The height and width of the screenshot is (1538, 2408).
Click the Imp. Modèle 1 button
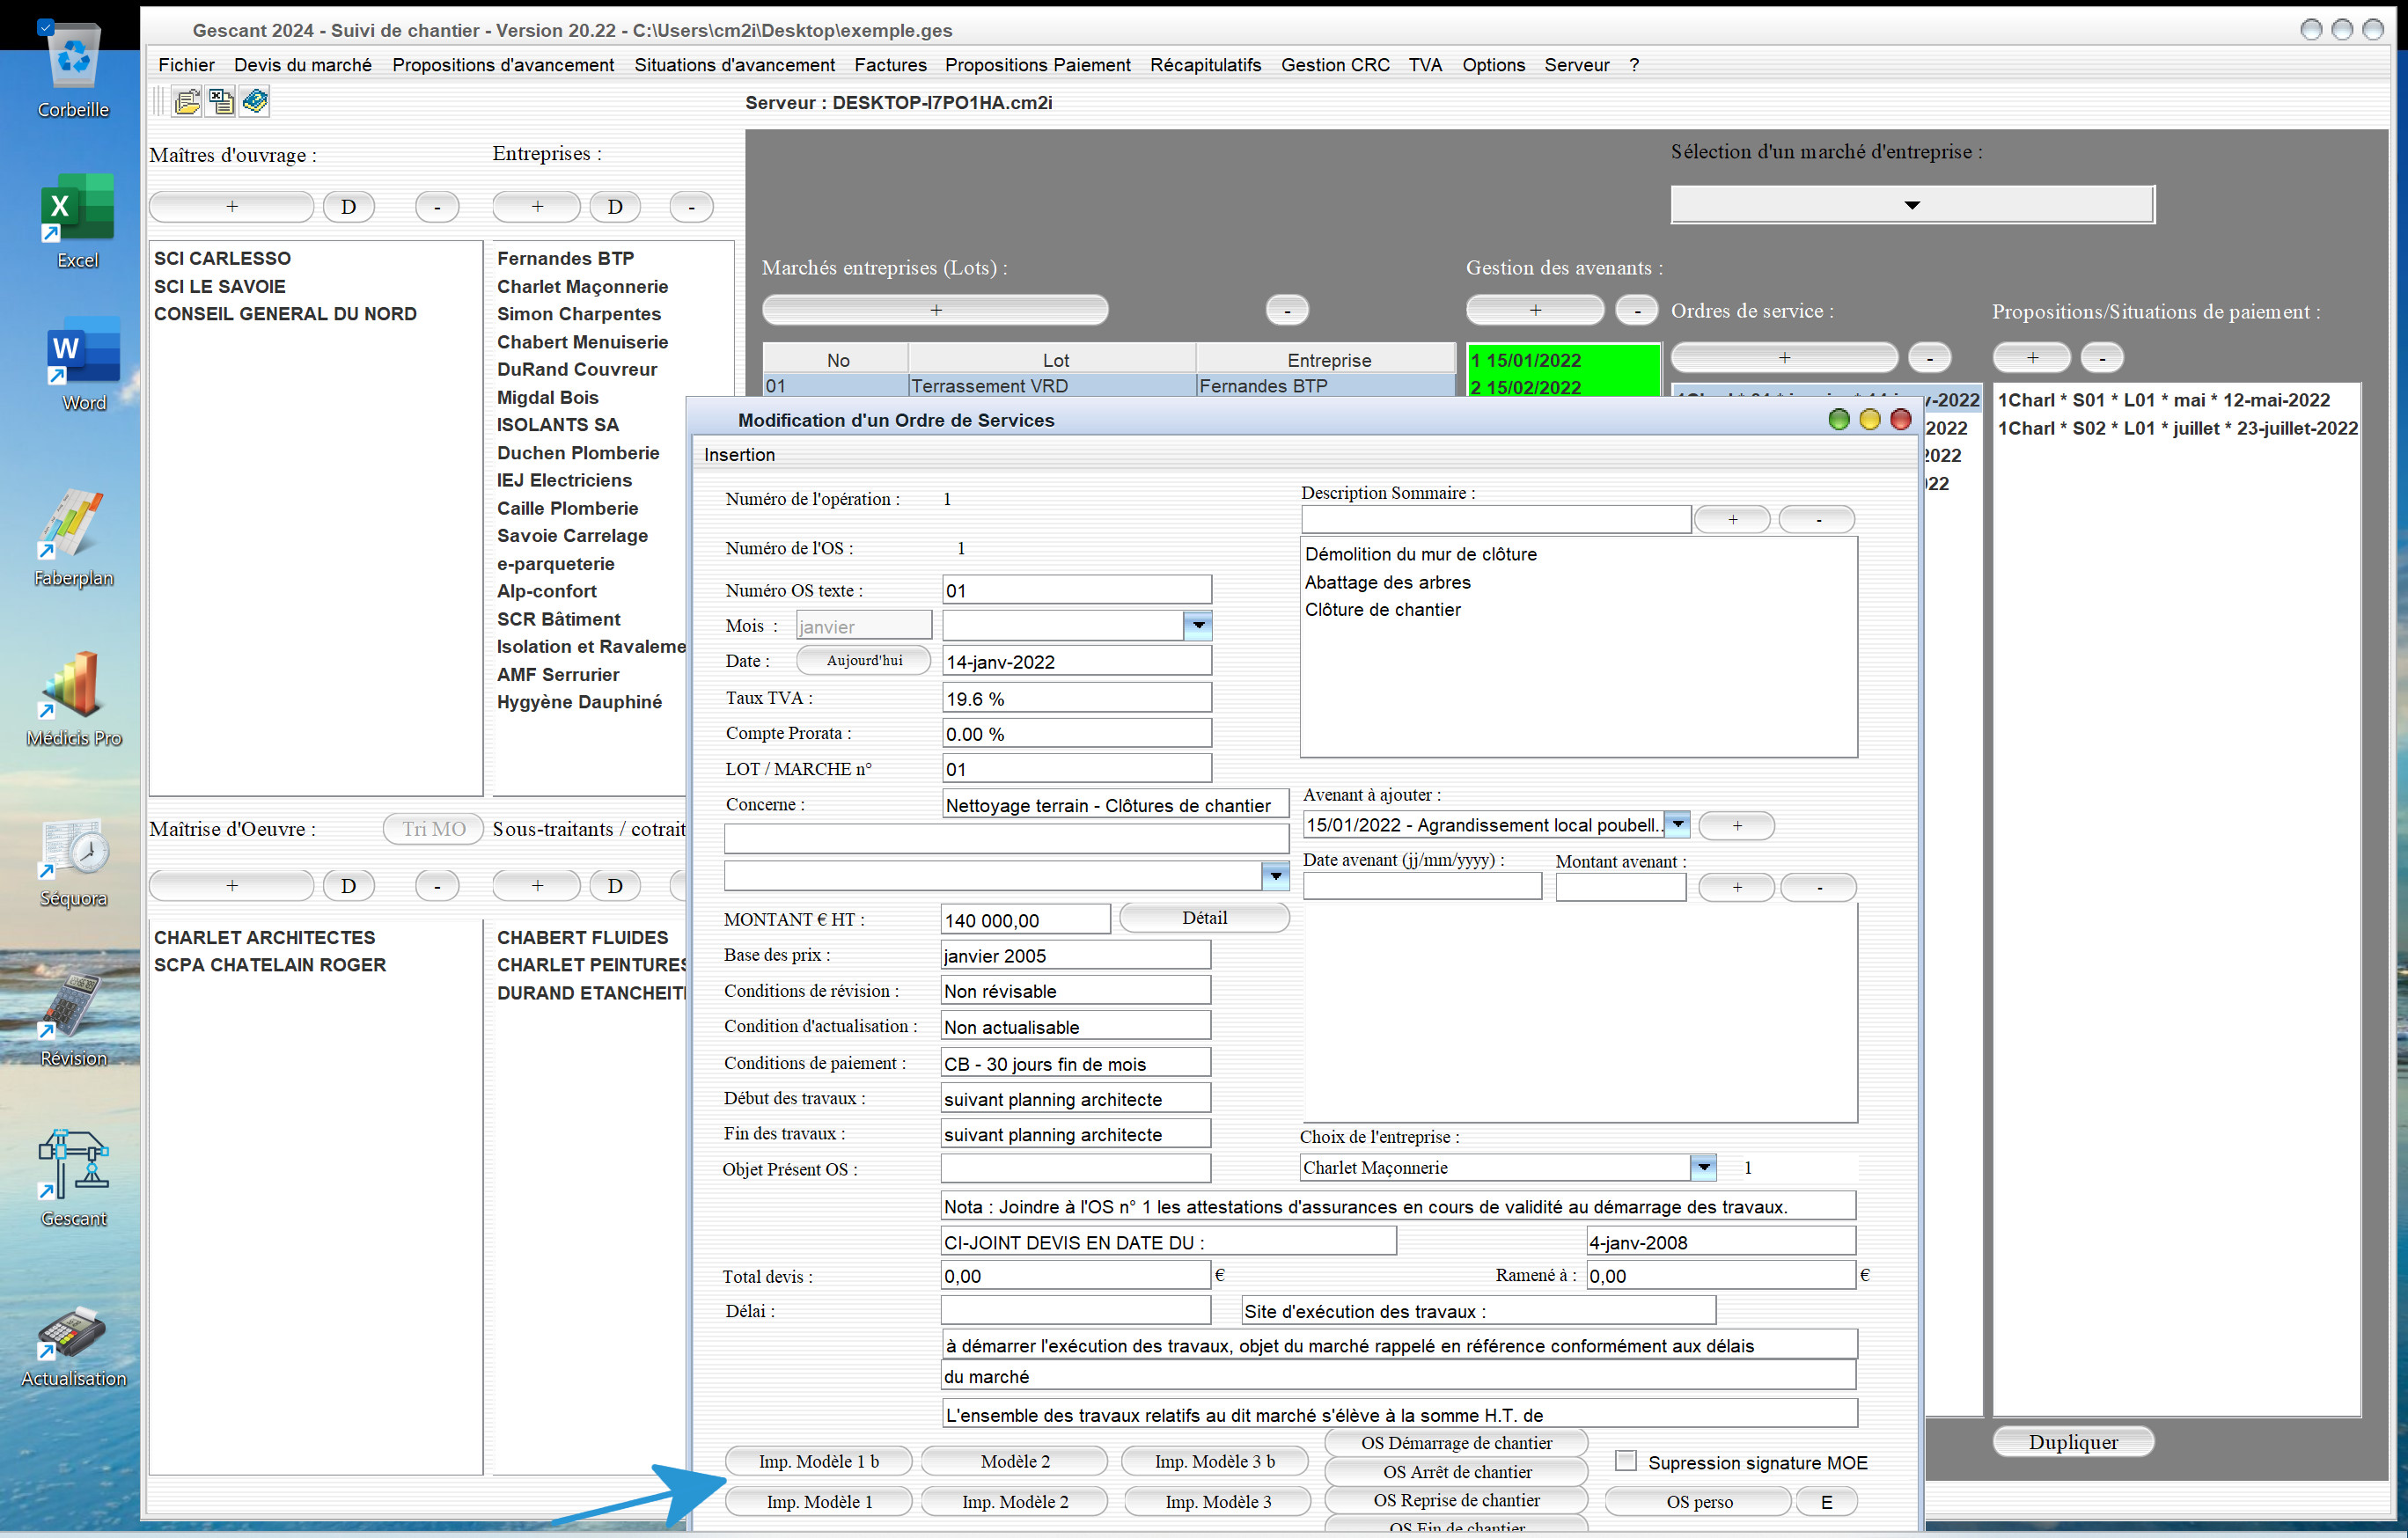[819, 1501]
